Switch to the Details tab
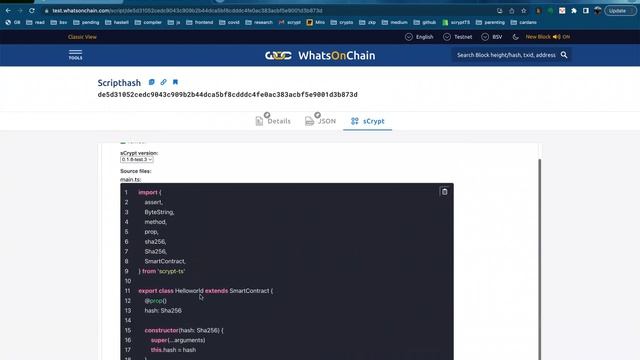Screen dimensions: 640x360 273,121
